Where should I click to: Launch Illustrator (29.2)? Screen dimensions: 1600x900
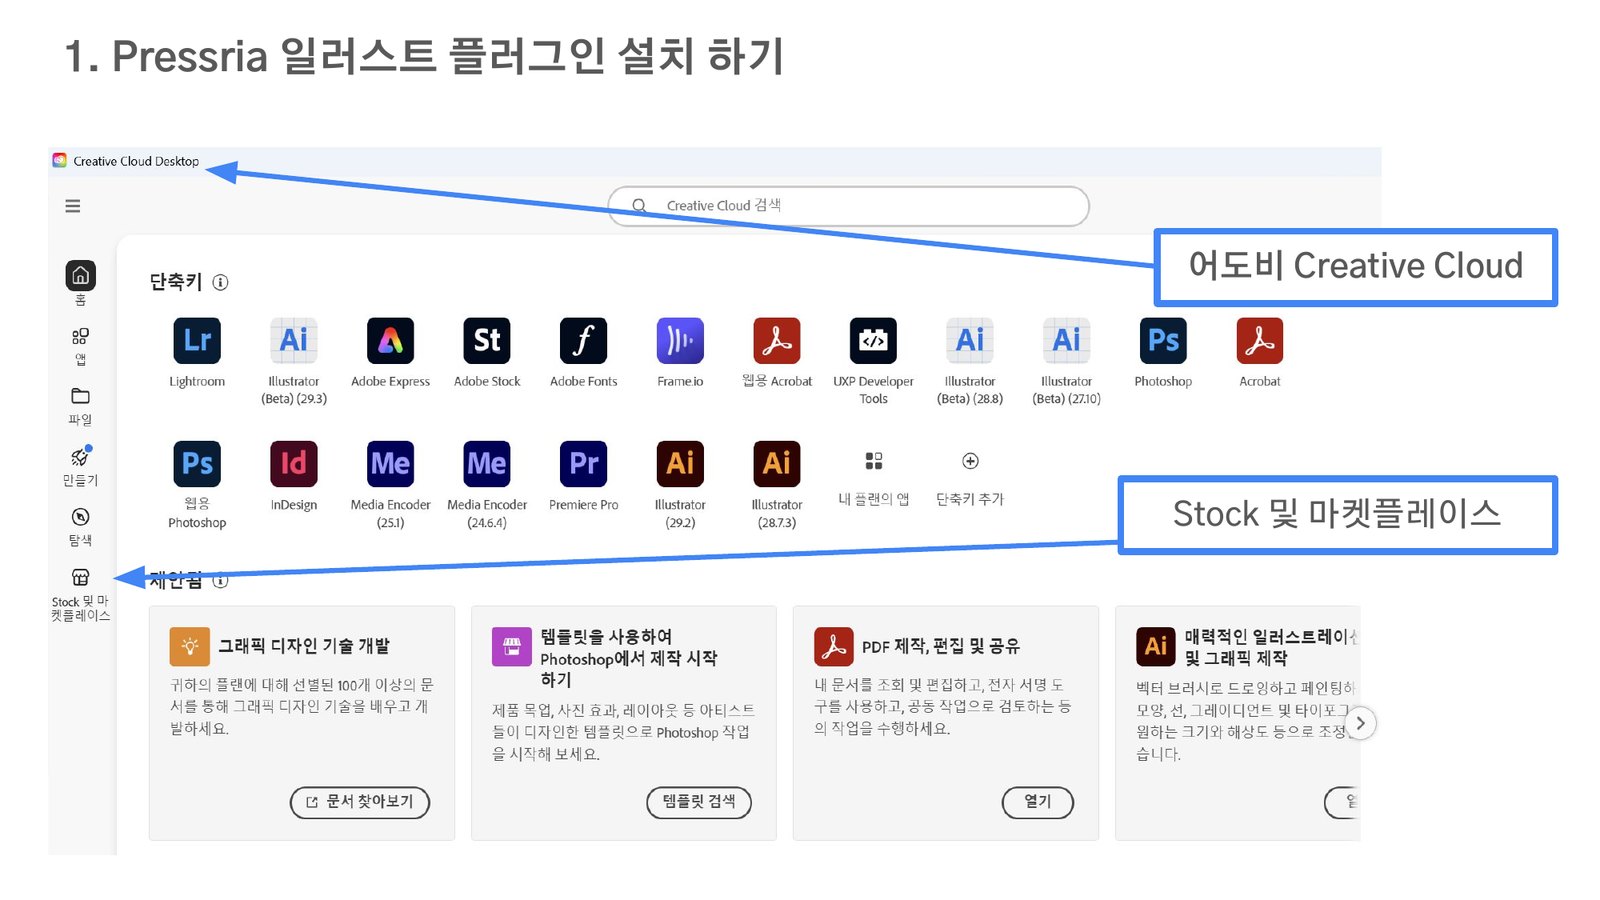coord(680,464)
